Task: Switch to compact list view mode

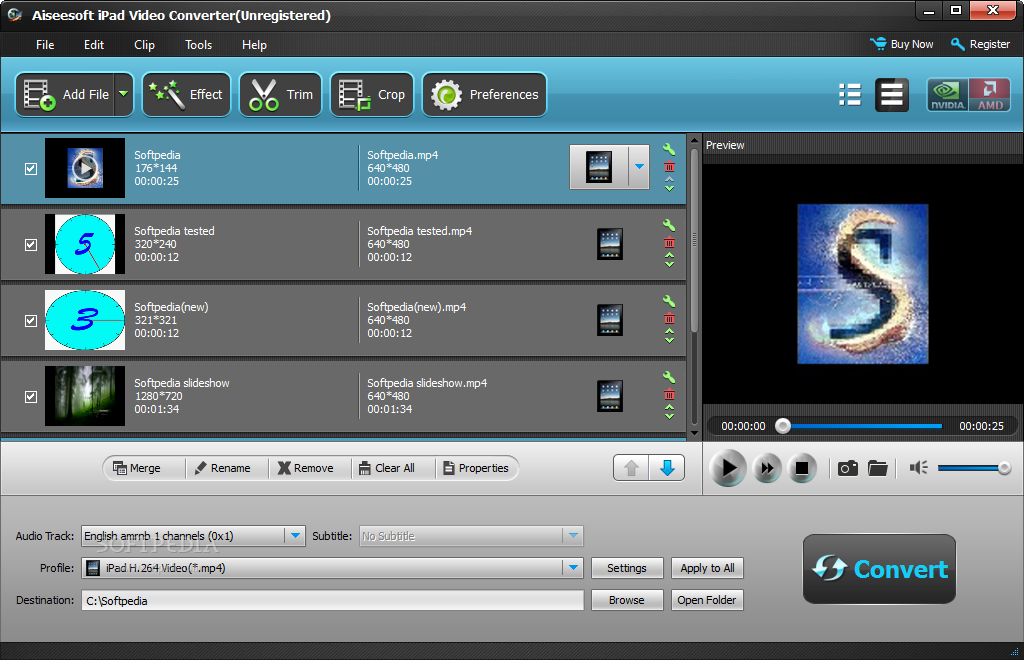Action: (850, 95)
